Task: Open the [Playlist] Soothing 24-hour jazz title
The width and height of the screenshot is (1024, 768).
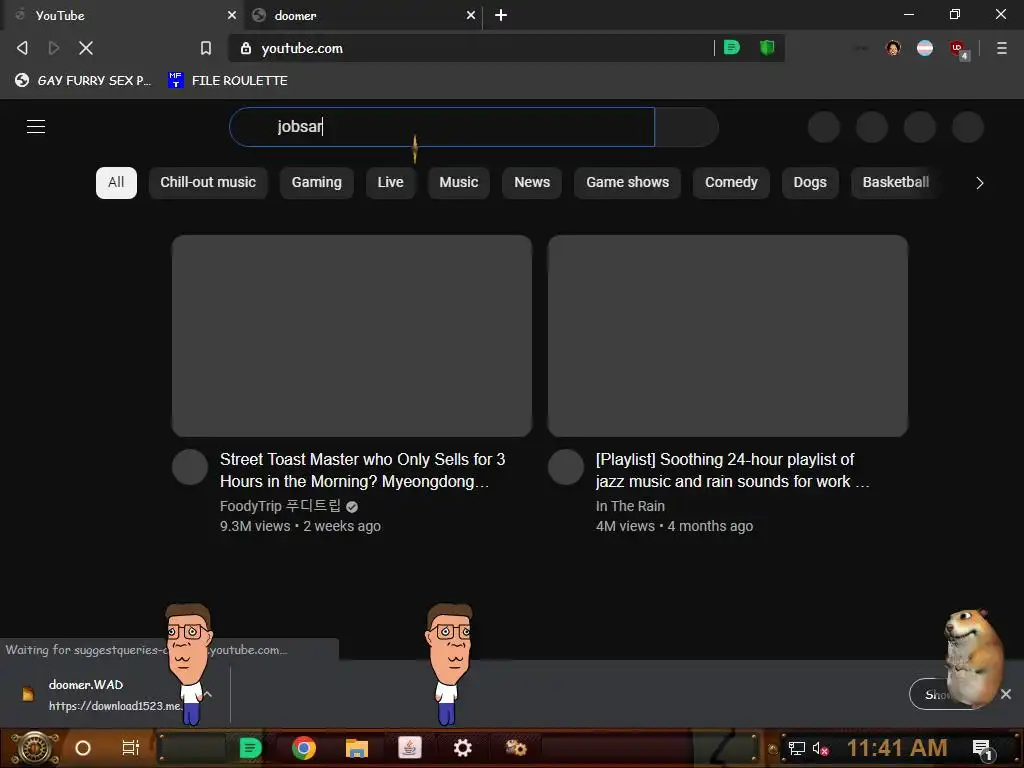Action: click(x=733, y=470)
